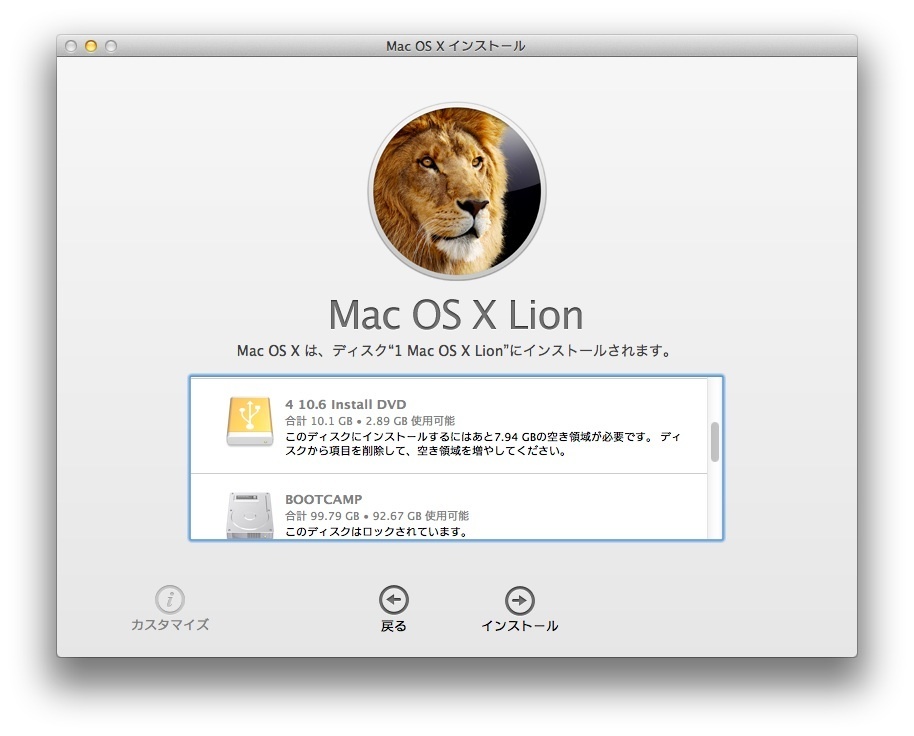
Task: Minimize the installer with the yellow button
Action: [x=91, y=46]
